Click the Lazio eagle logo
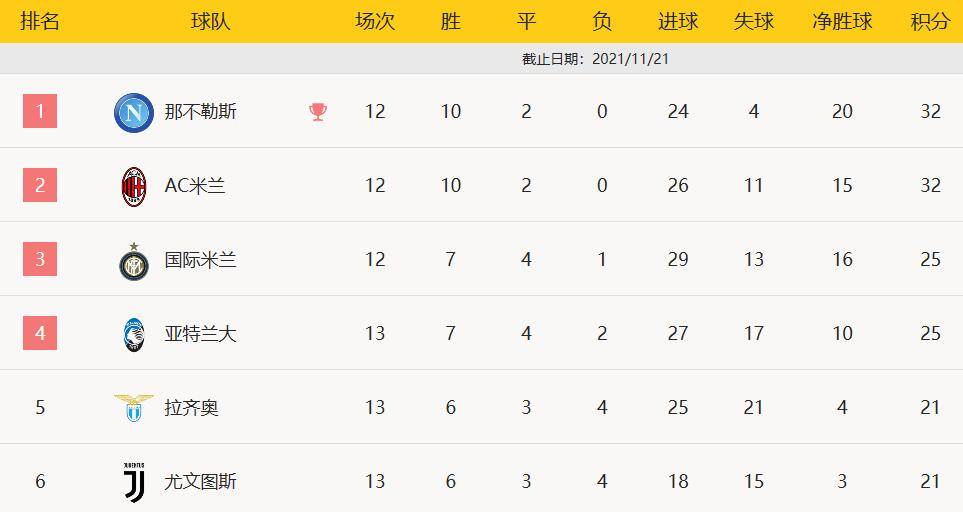Image resolution: width=963 pixels, height=512 pixels. pos(133,407)
